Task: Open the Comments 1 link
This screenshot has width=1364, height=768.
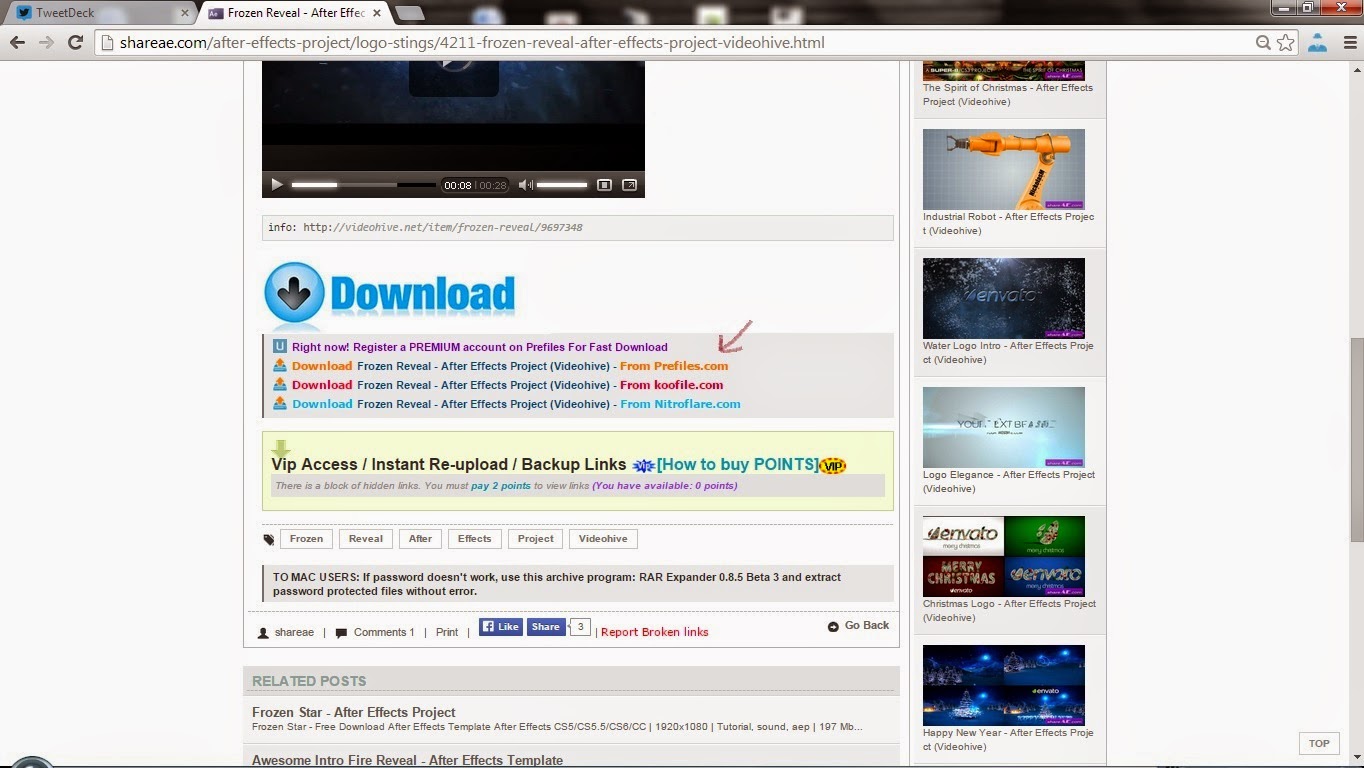Action: pos(384,632)
